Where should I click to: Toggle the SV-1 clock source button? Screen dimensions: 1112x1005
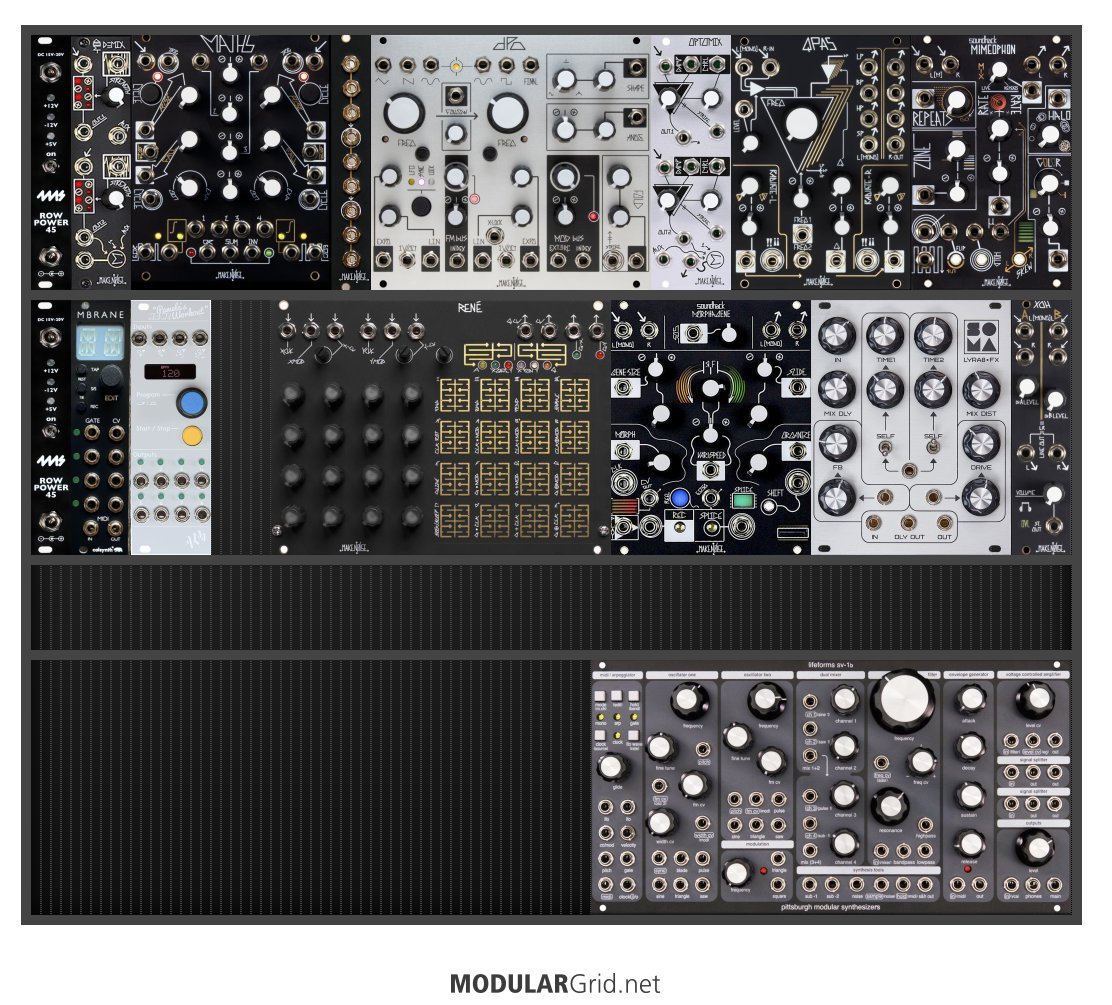[x=601, y=735]
